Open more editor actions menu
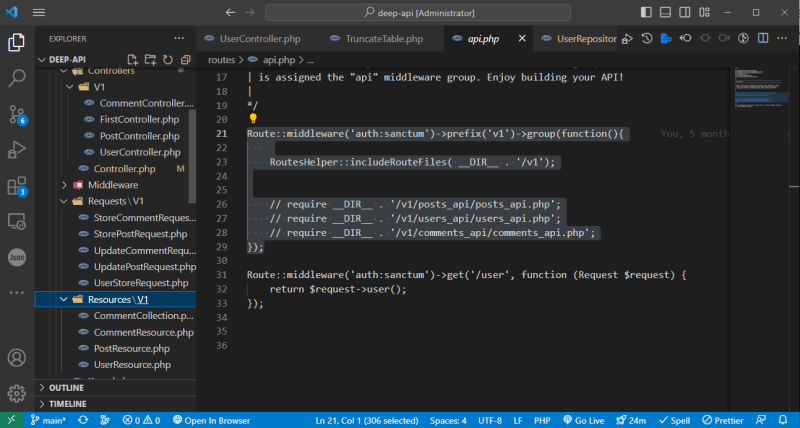Image resolution: width=800 pixels, height=428 pixels. point(782,38)
